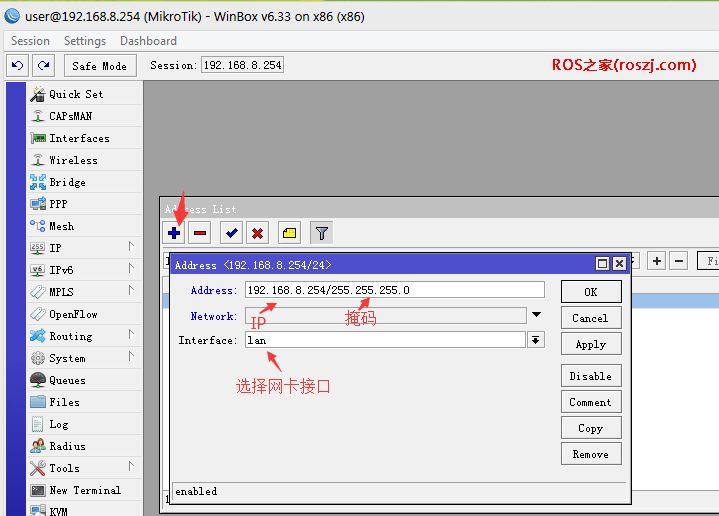
Task: Click the red X disable icon
Action: (x=257, y=233)
